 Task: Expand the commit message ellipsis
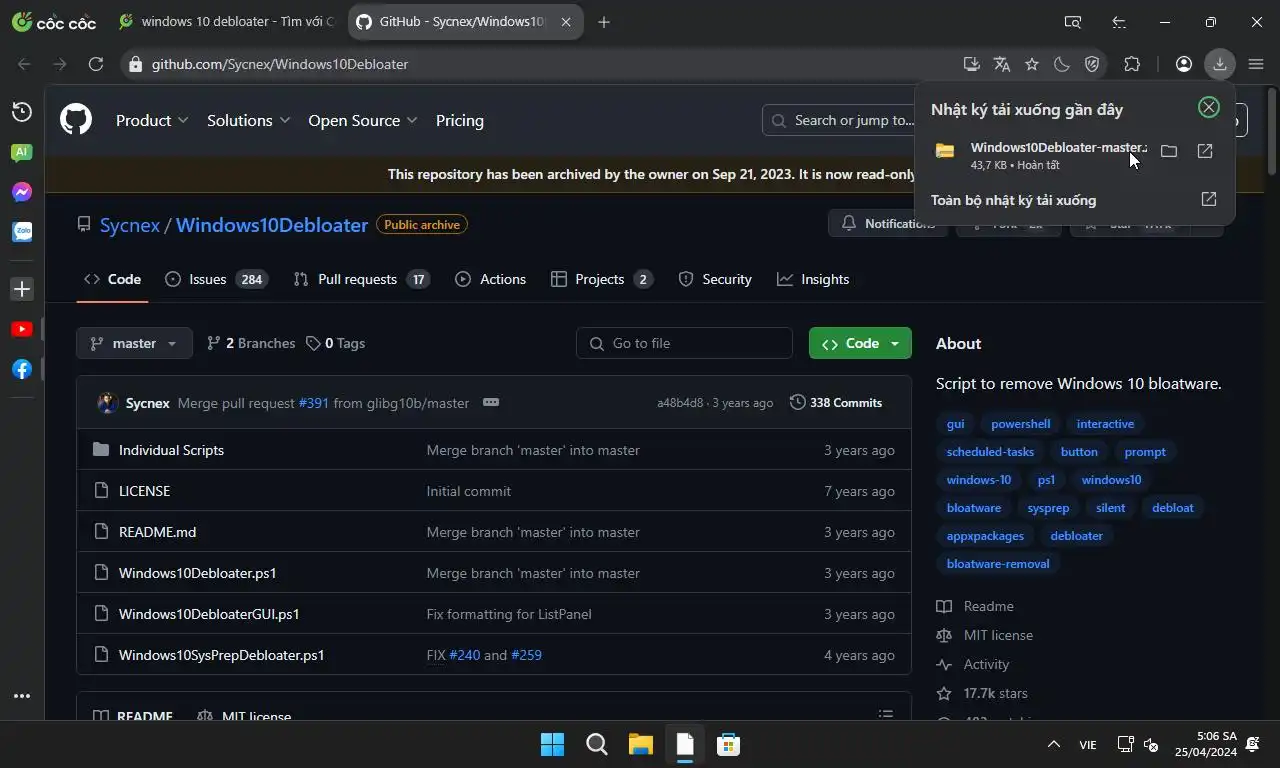click(x=491, y=402)
